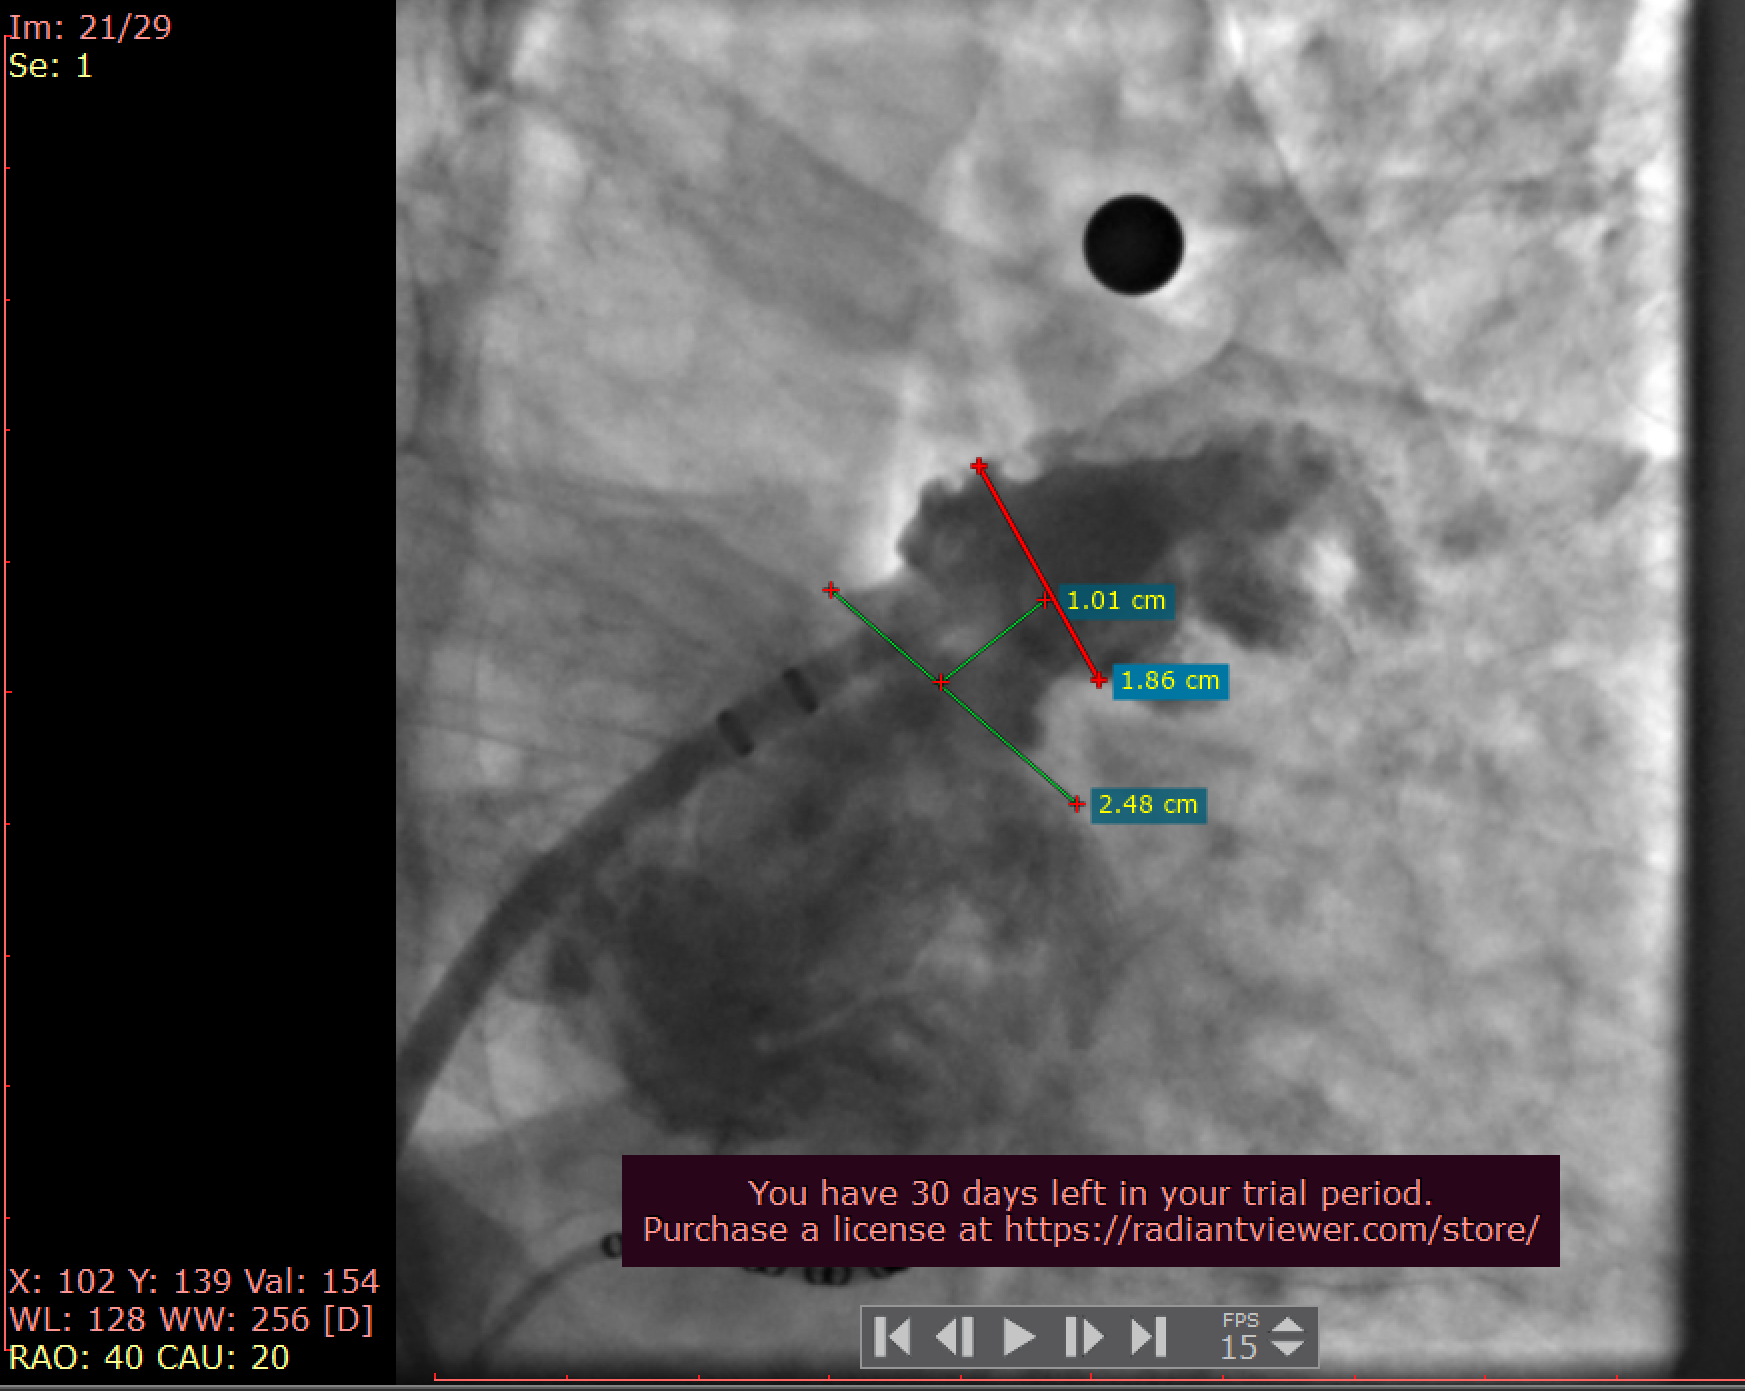
Task: Jump to last frame of cine loop
Action: click(1148, 1337)
